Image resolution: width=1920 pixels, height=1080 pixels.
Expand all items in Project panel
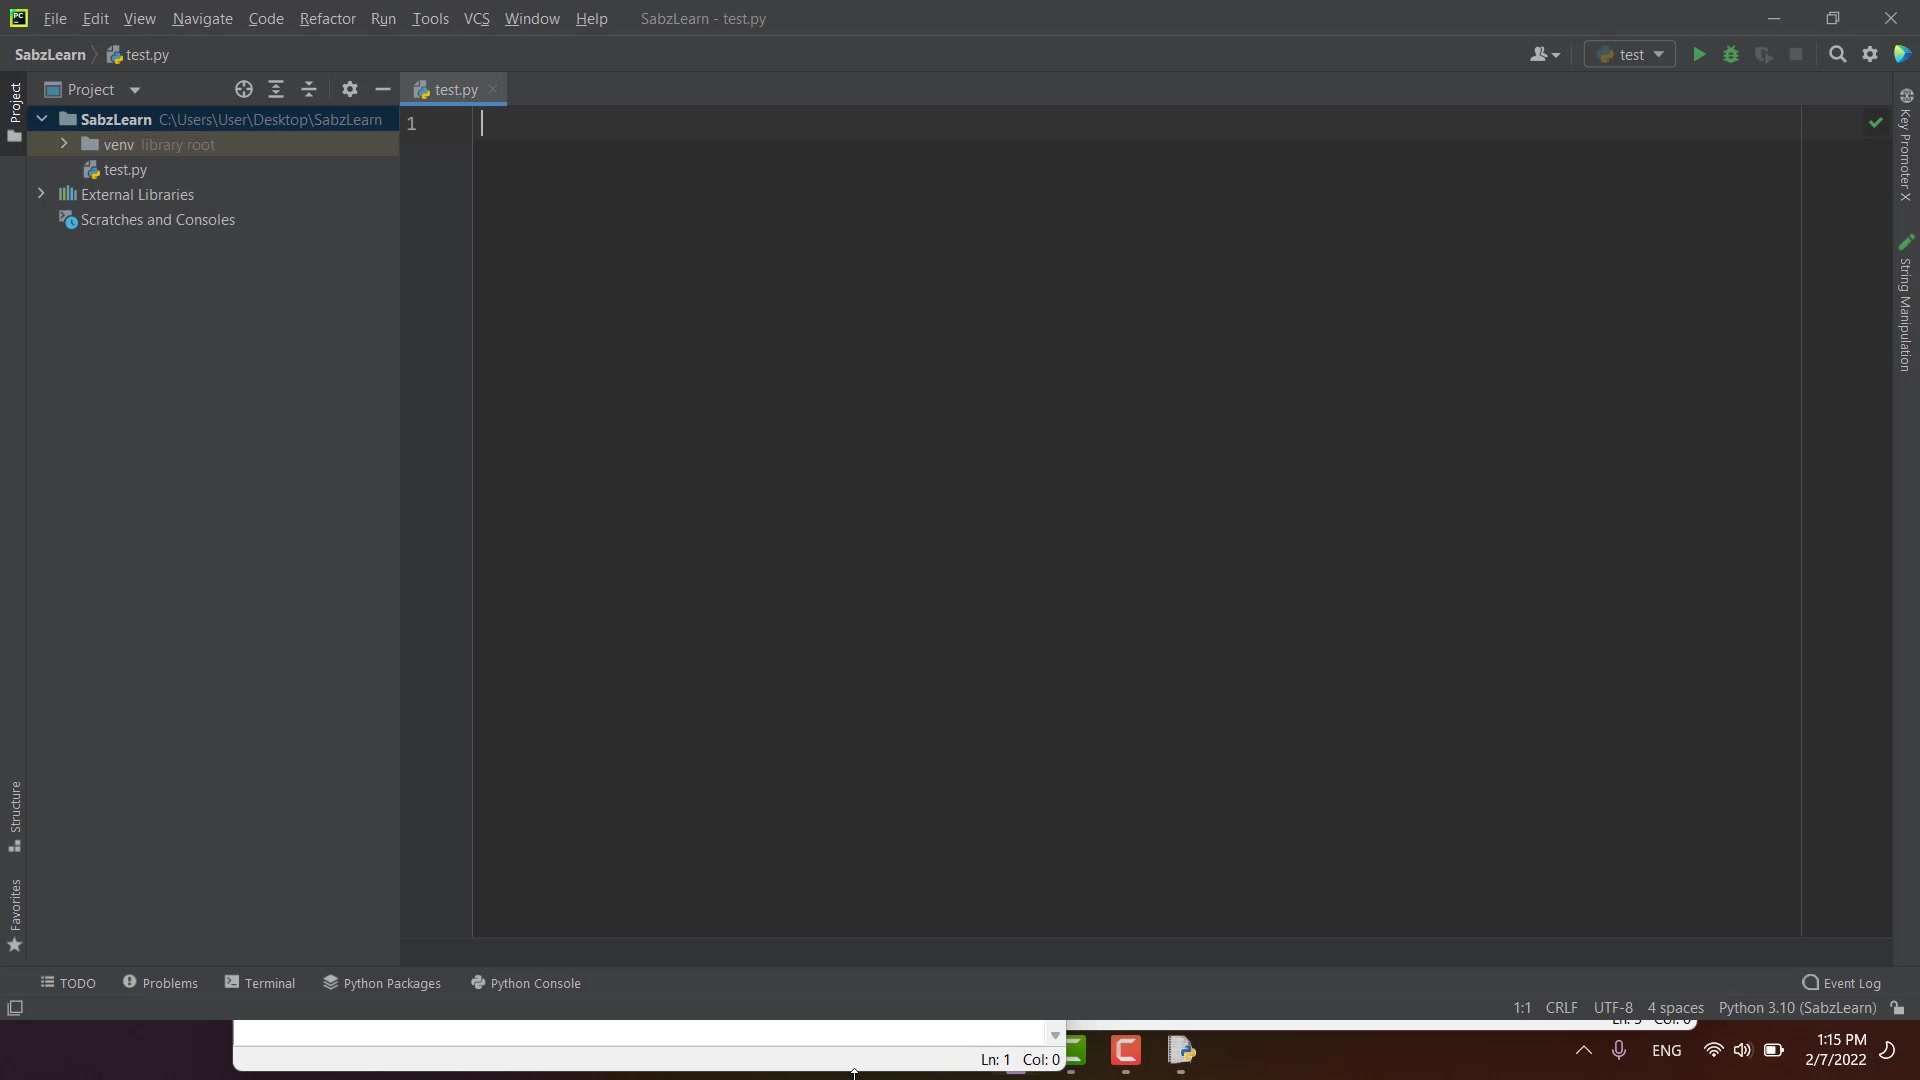tap(276, 90)
